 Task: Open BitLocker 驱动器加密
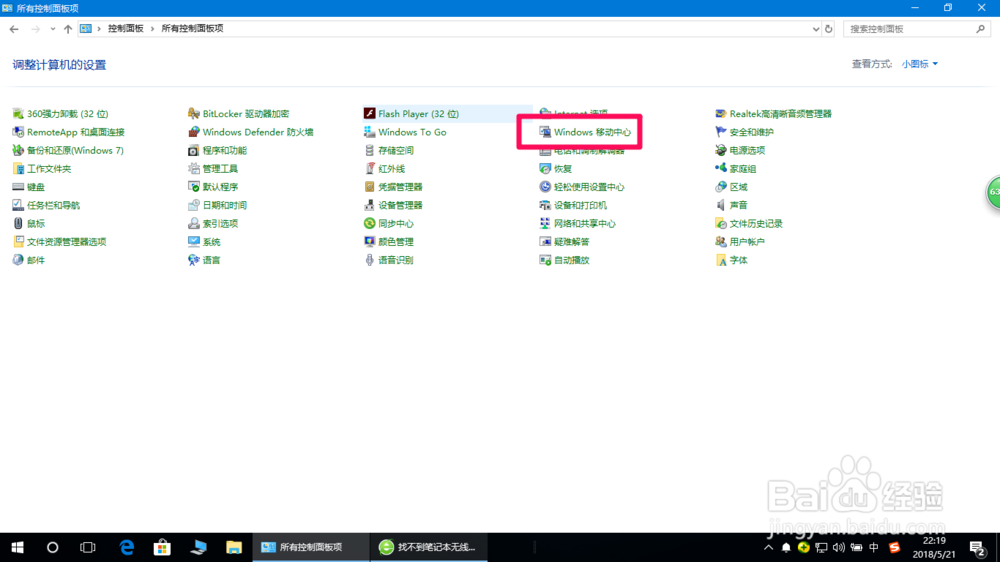pos(239,114)
